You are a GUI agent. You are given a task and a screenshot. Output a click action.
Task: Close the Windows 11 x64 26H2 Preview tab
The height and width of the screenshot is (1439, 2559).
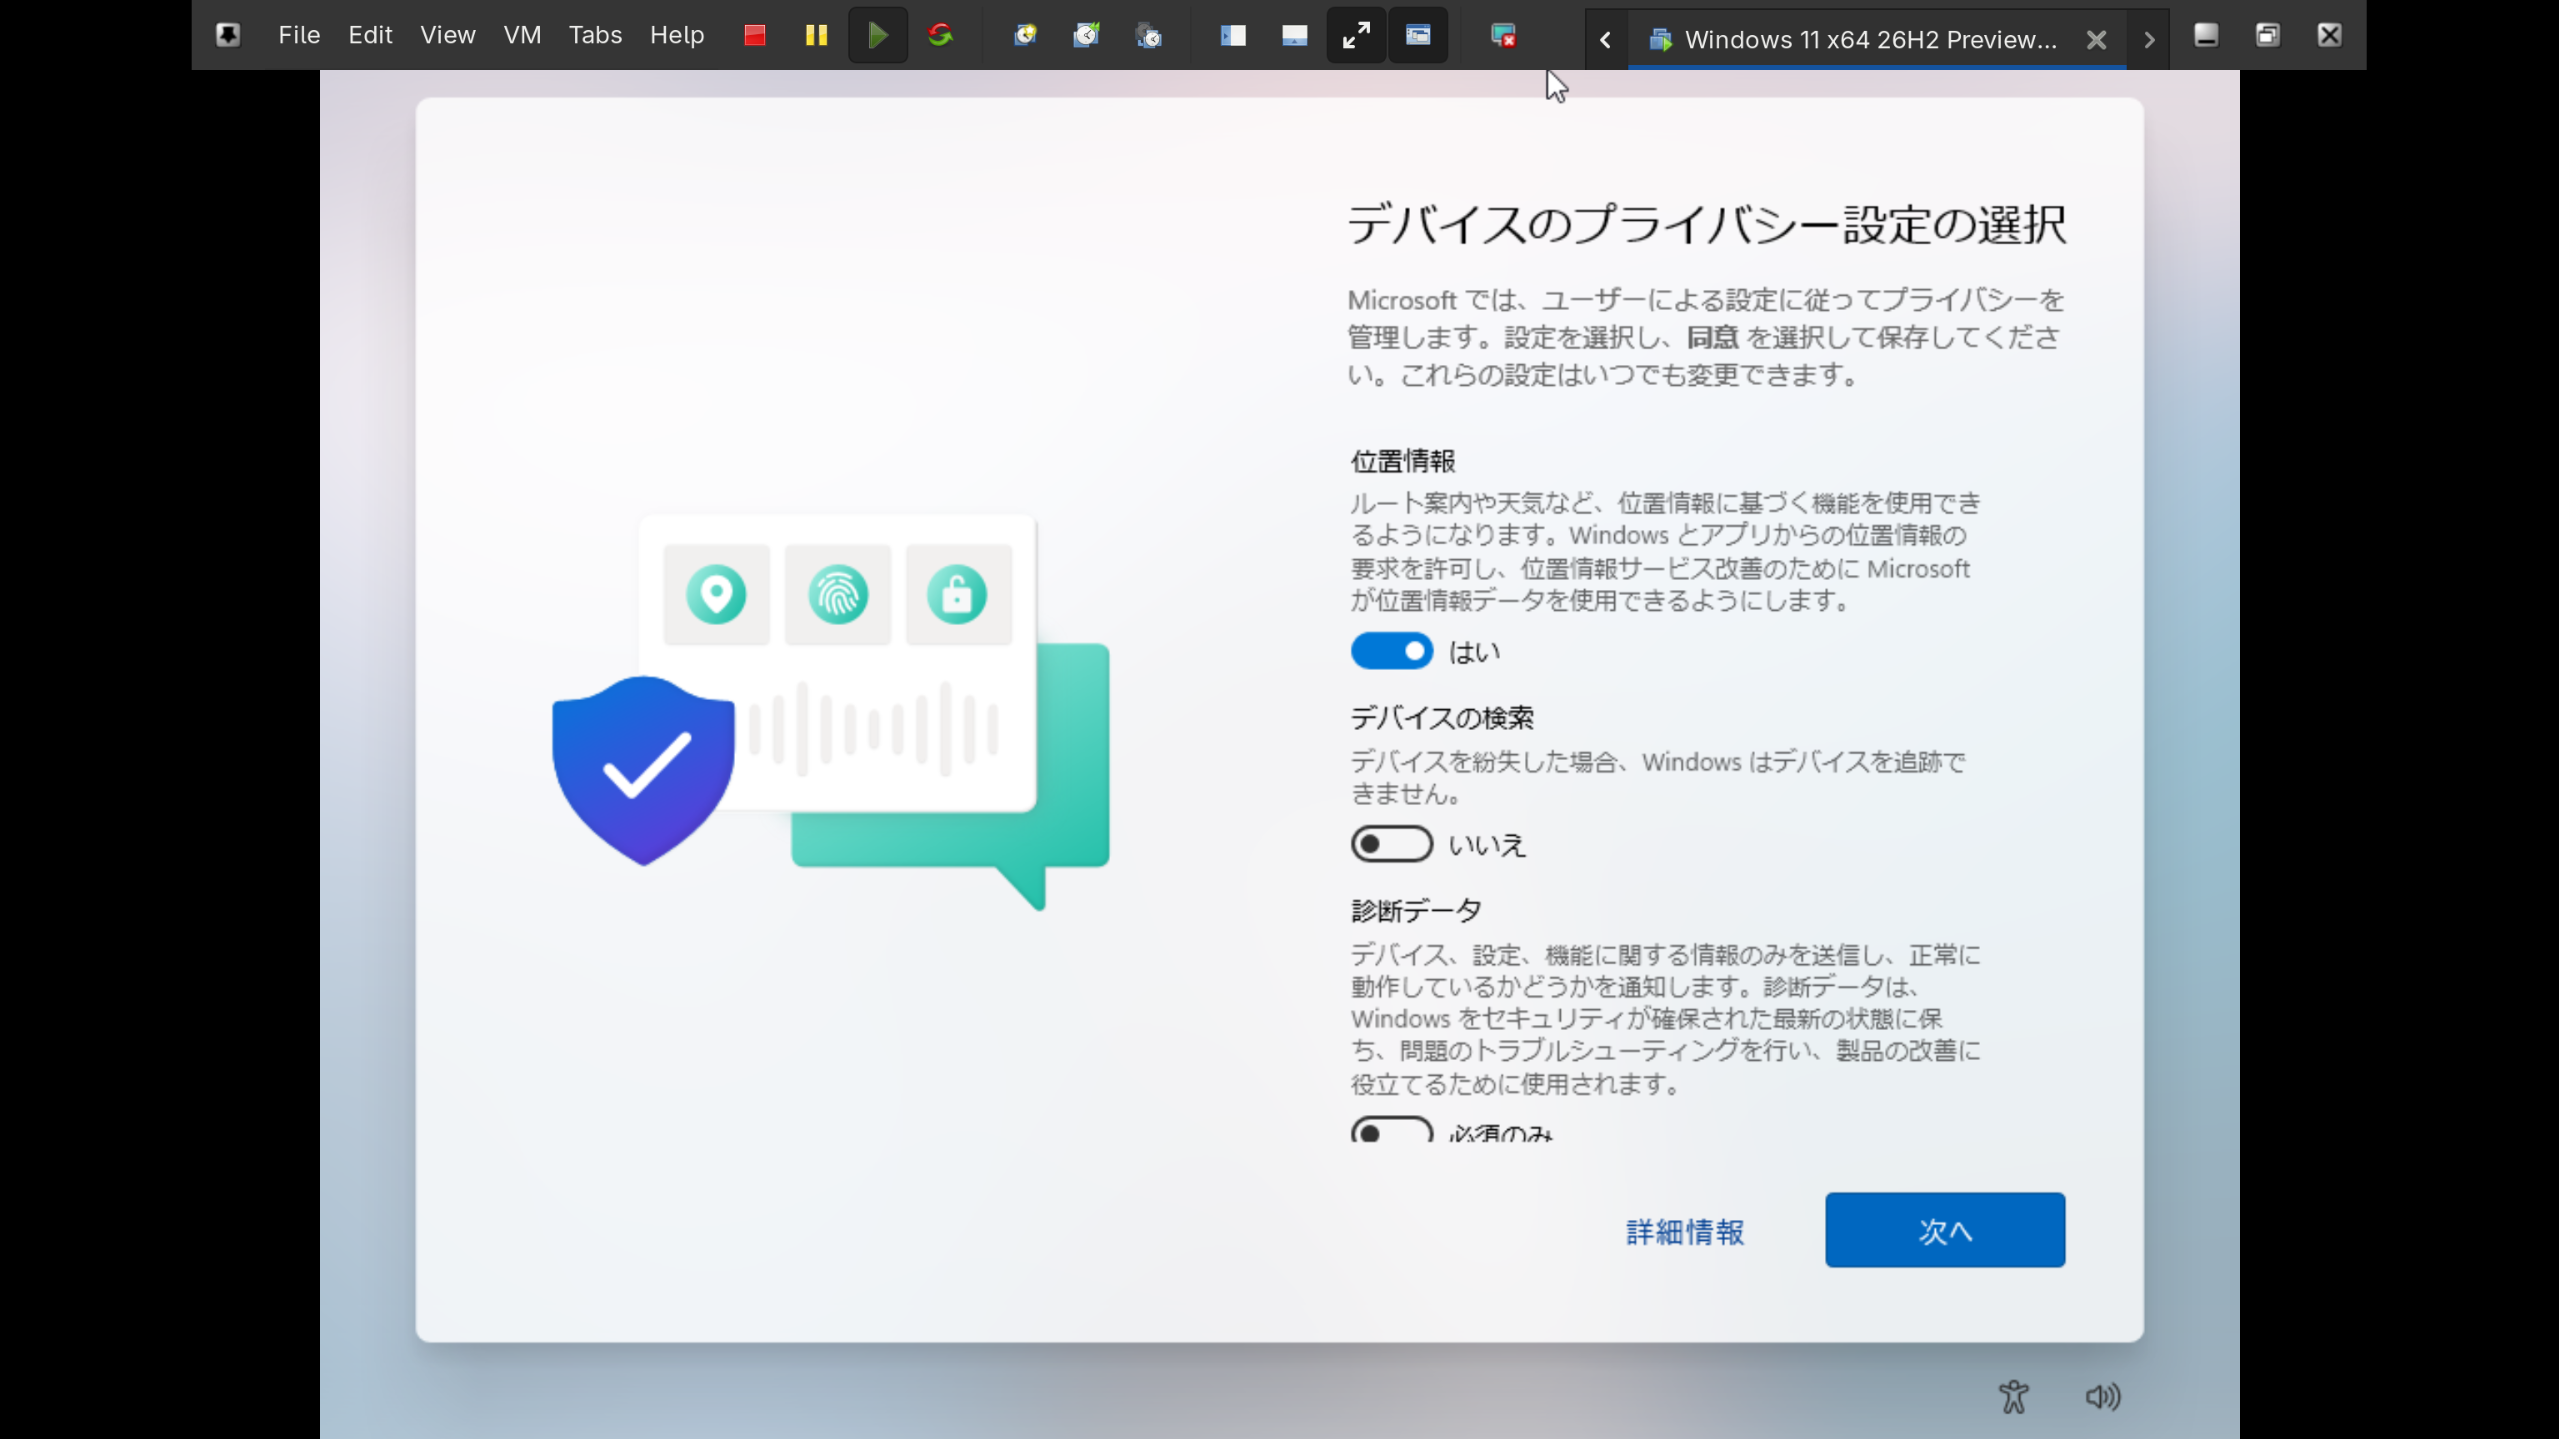coord(2096,39)
